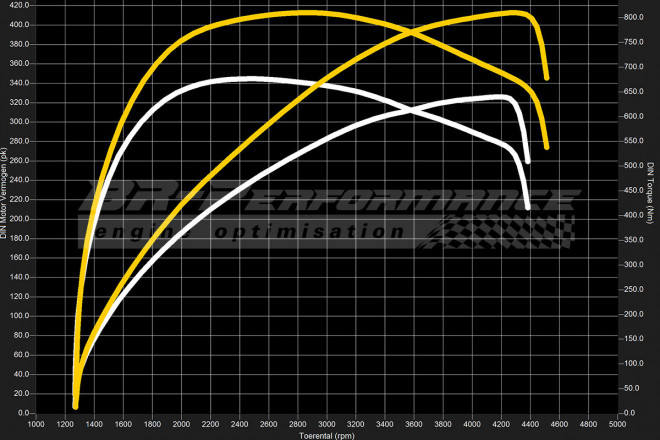This screenshot has width=660, height=440.
Task: Click the 800 label on torque axis
Action: click(631, 17)
